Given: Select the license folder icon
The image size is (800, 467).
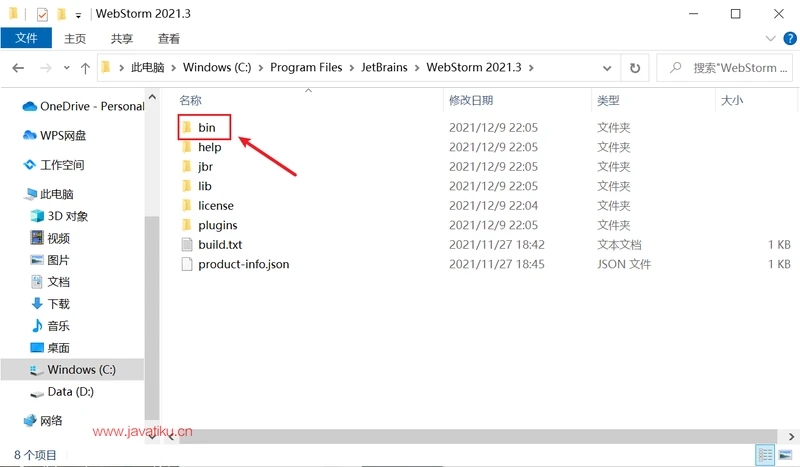Looking at the screenshot, I should point(187,206).
